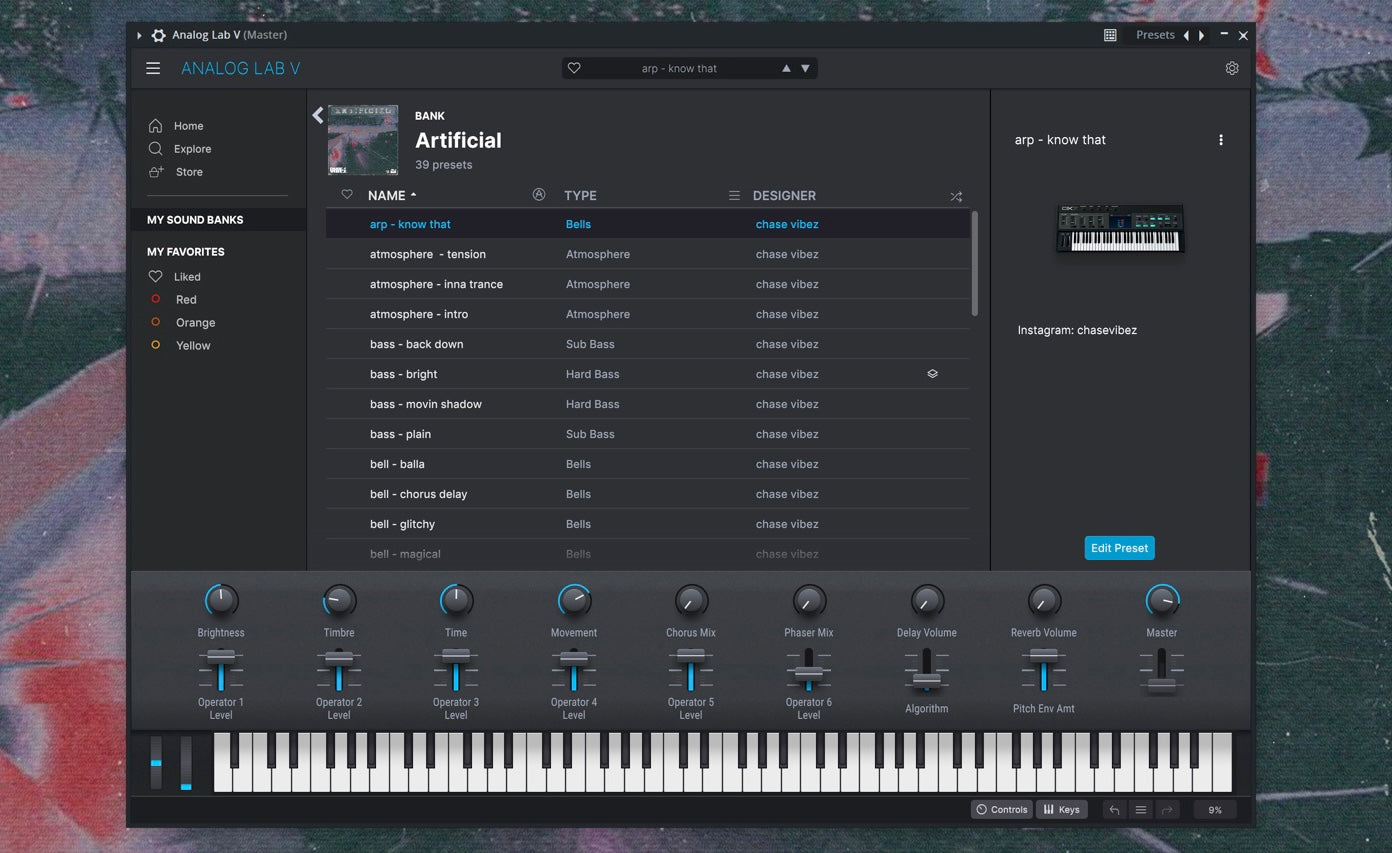This screenshot has height=853, width=1392.
Task: Open the Presets menu in title bar
Action: pos(1155,35)
